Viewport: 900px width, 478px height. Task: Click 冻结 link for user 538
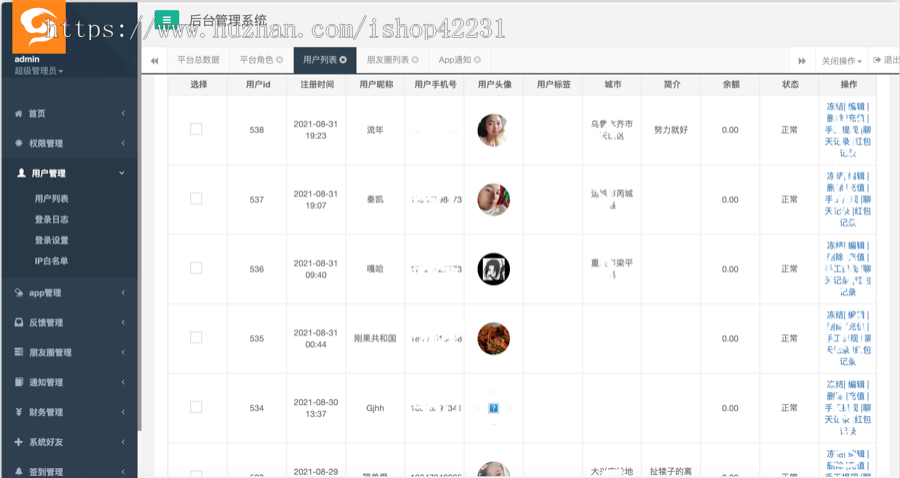coord(835,106)
